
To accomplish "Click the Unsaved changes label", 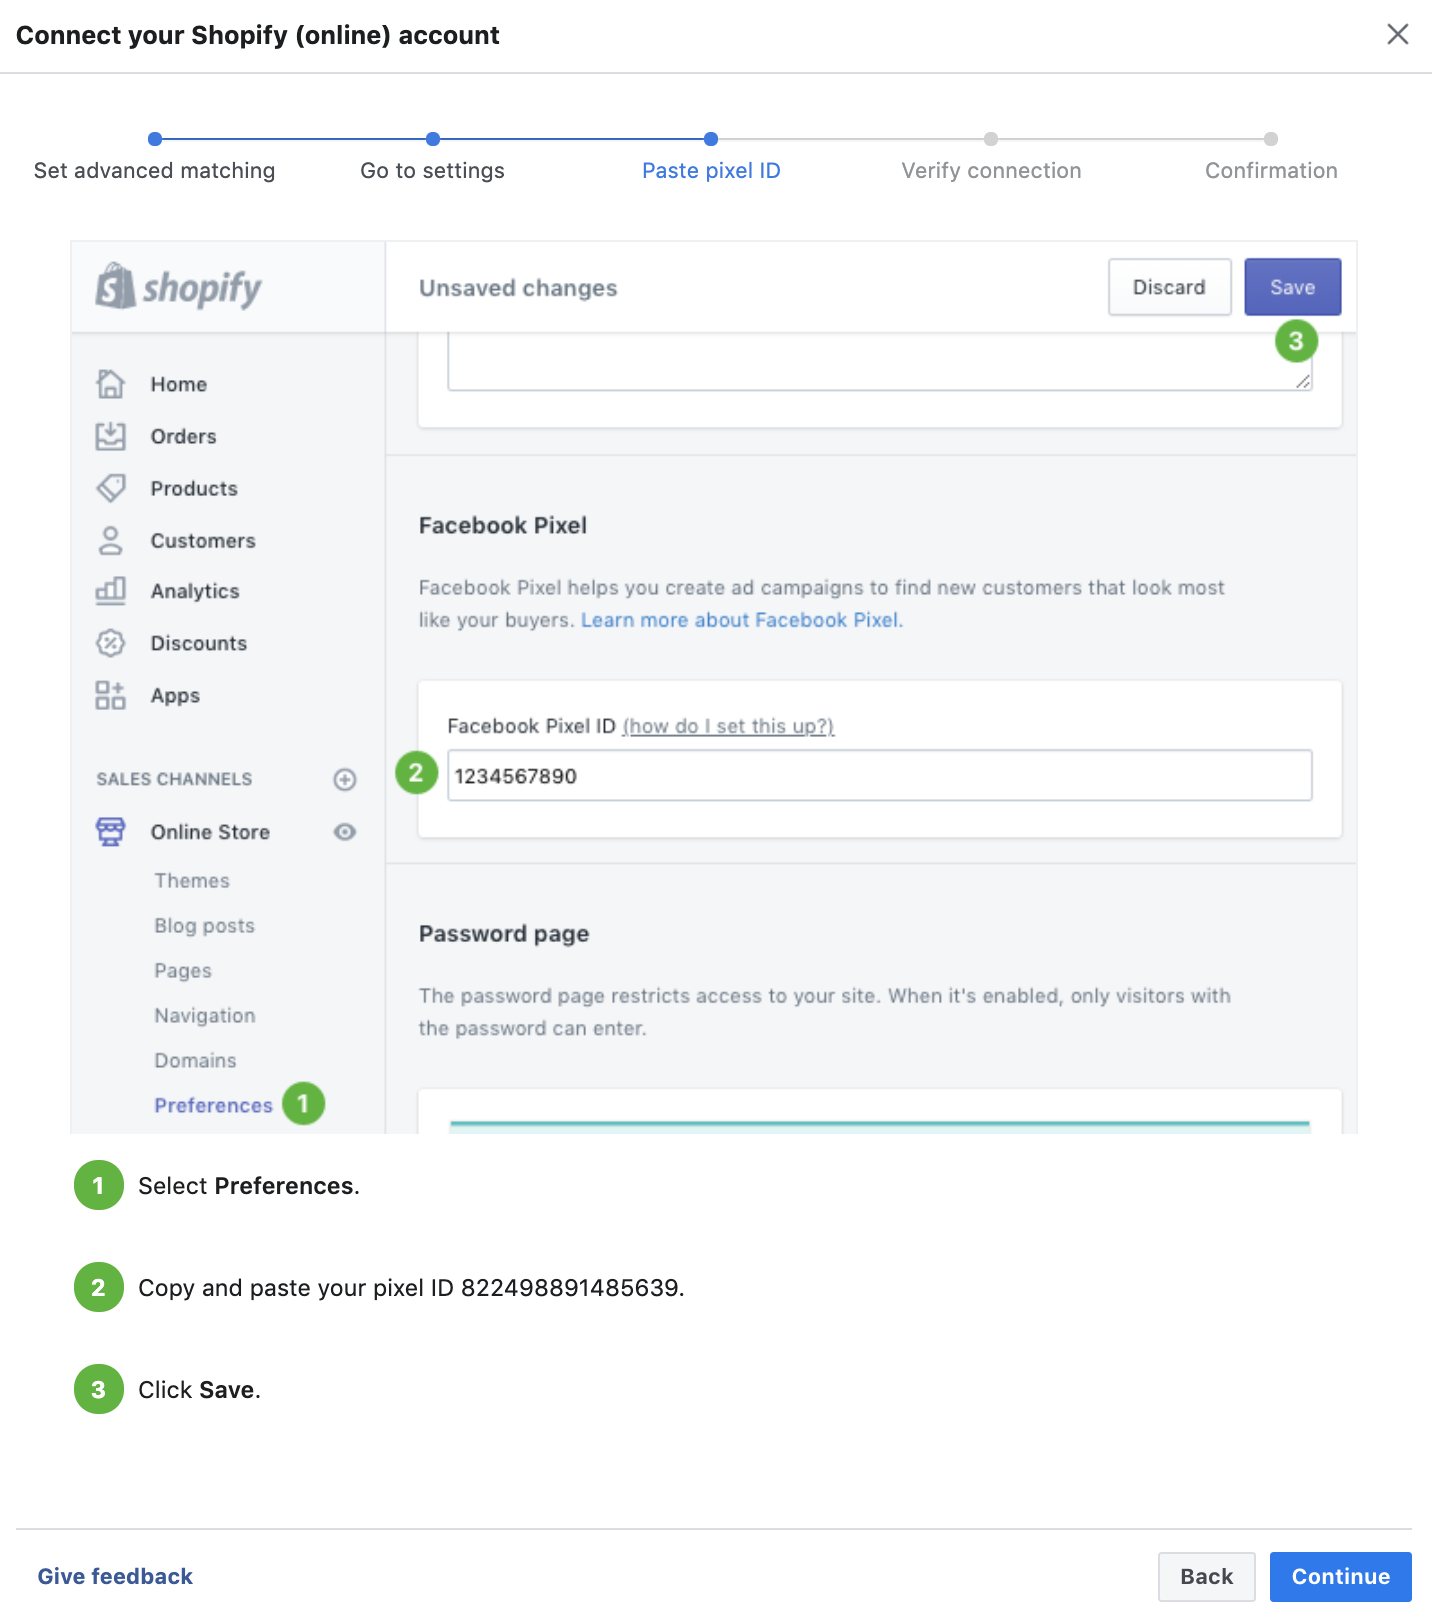I will [518, 288].
